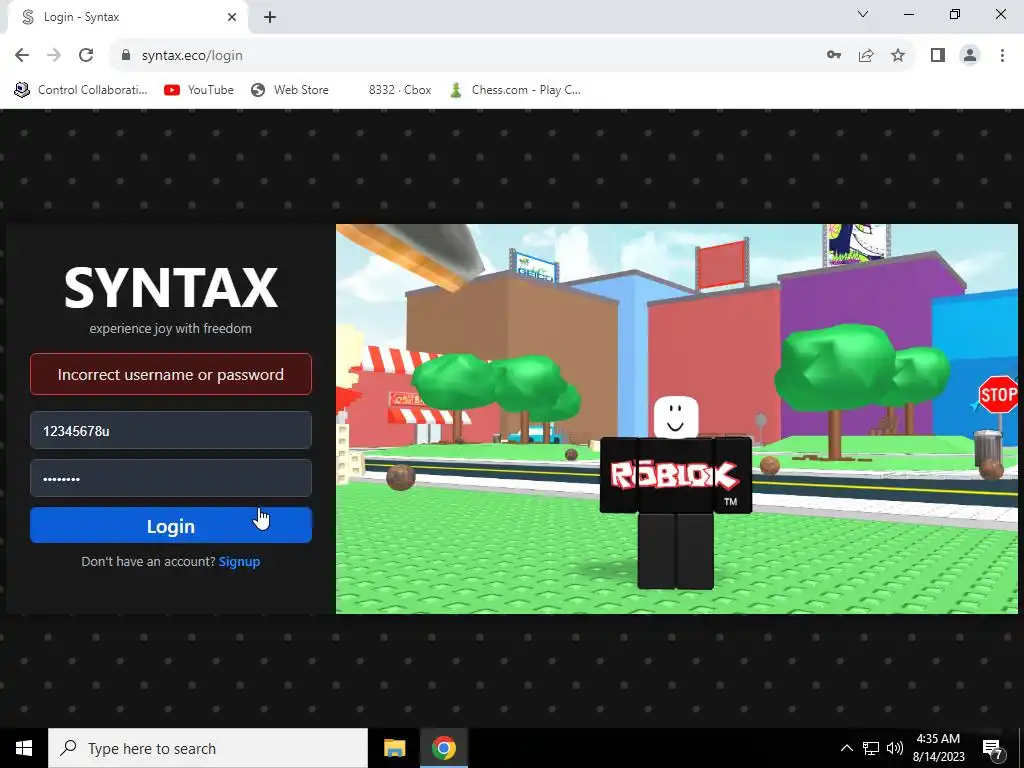Reload the syntax.eco page

click(x=86, y=56)
